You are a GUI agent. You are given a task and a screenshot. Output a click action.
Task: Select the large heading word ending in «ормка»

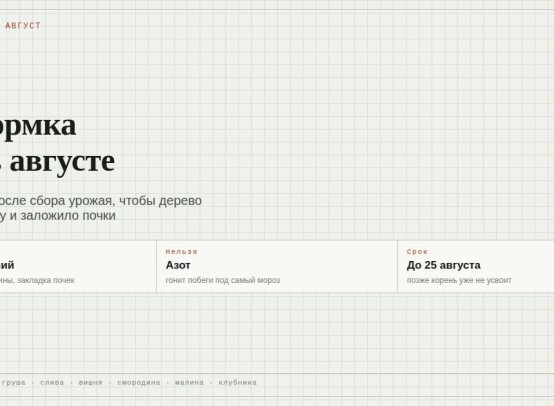pyautogui.click(x=38, y=125)
